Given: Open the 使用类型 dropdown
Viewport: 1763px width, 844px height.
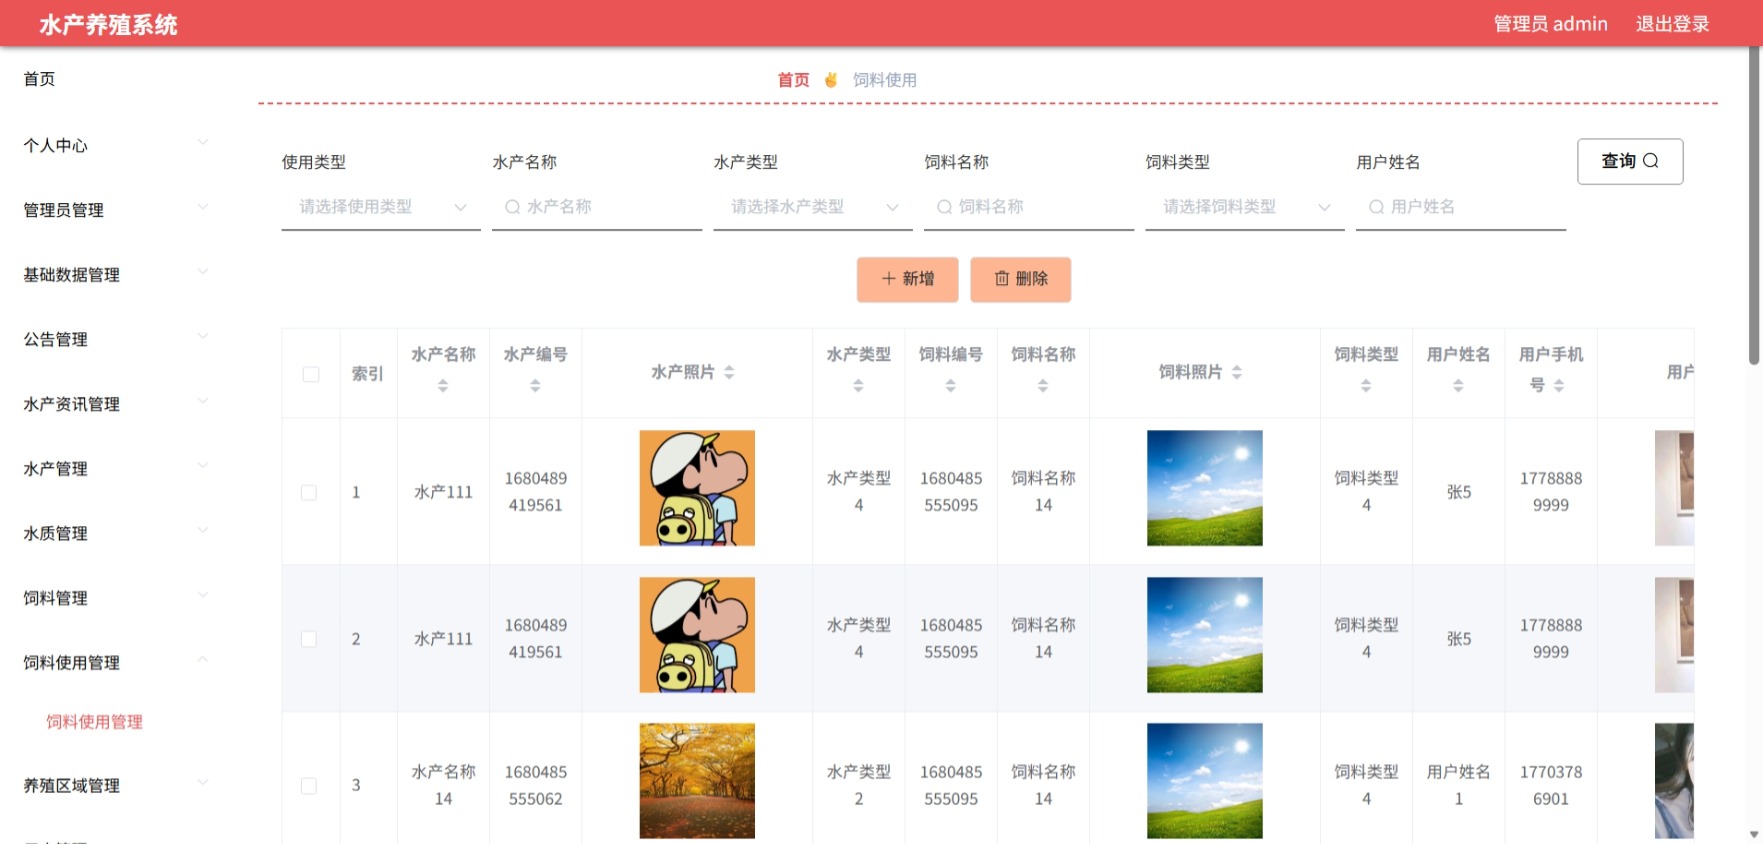Looking at the screenshot, I should point(381,207).
